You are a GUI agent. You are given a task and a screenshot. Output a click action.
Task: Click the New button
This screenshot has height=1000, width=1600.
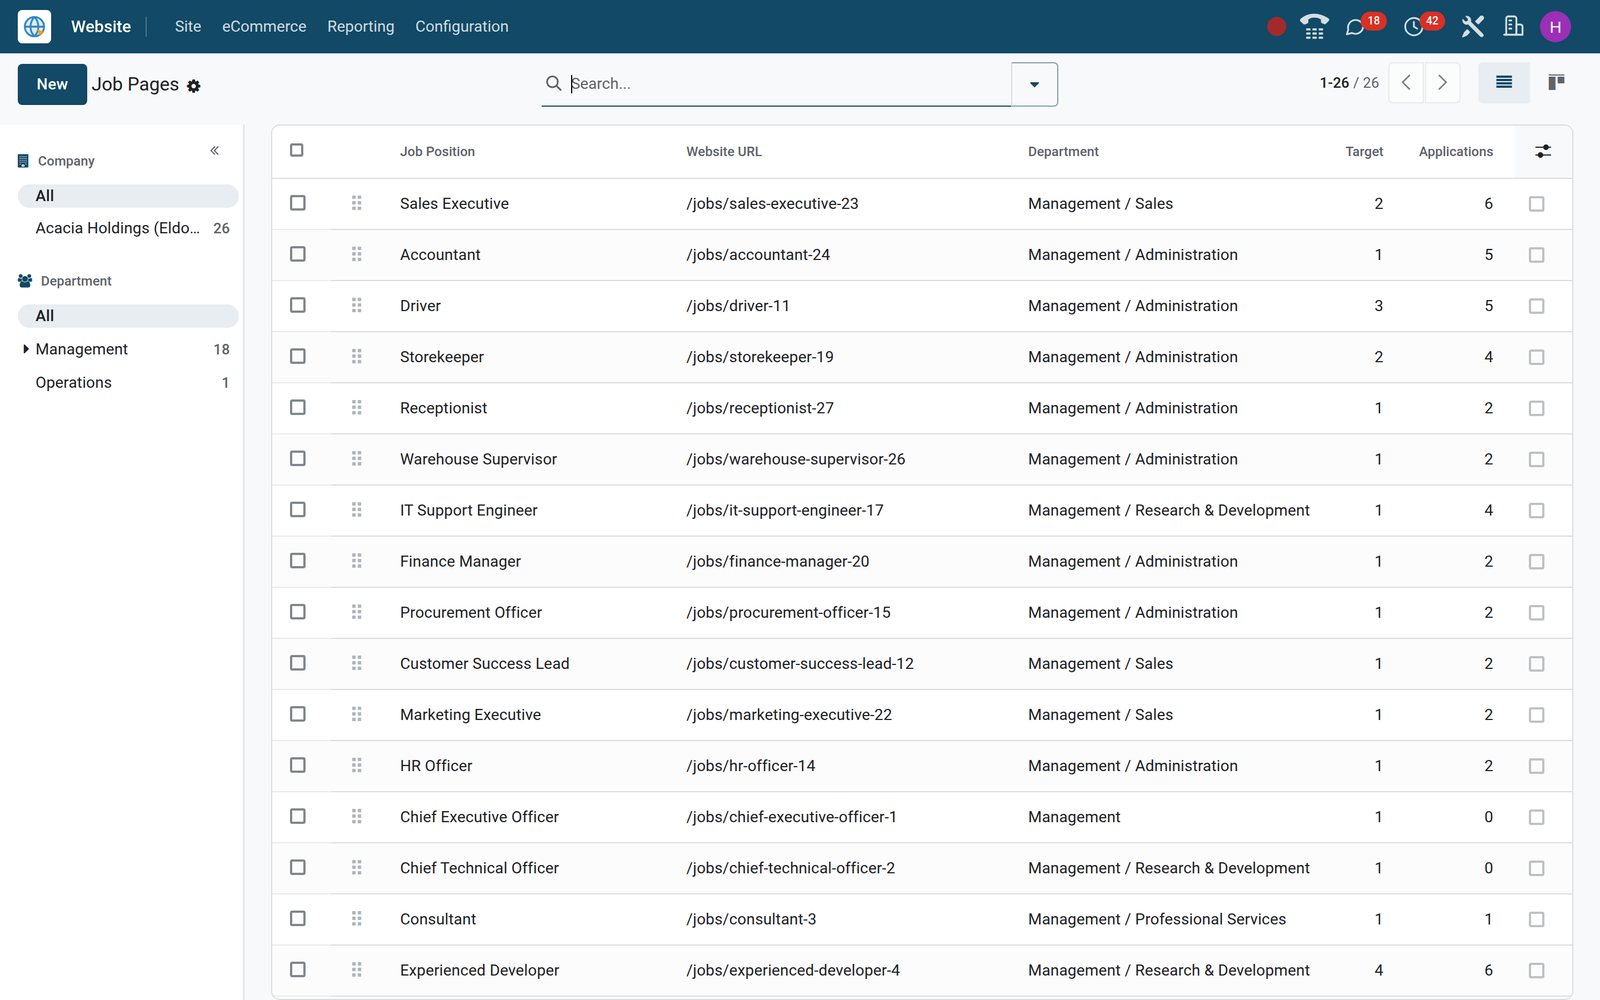coord(52,84)
